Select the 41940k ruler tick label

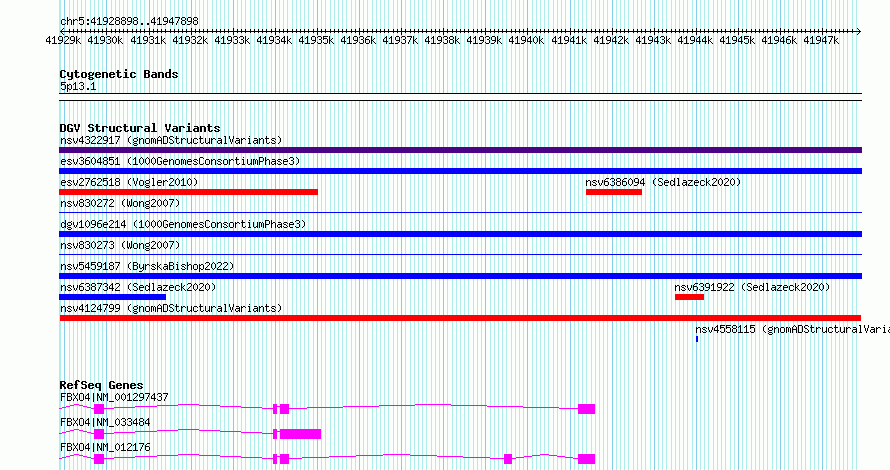[x=526, y=40]
